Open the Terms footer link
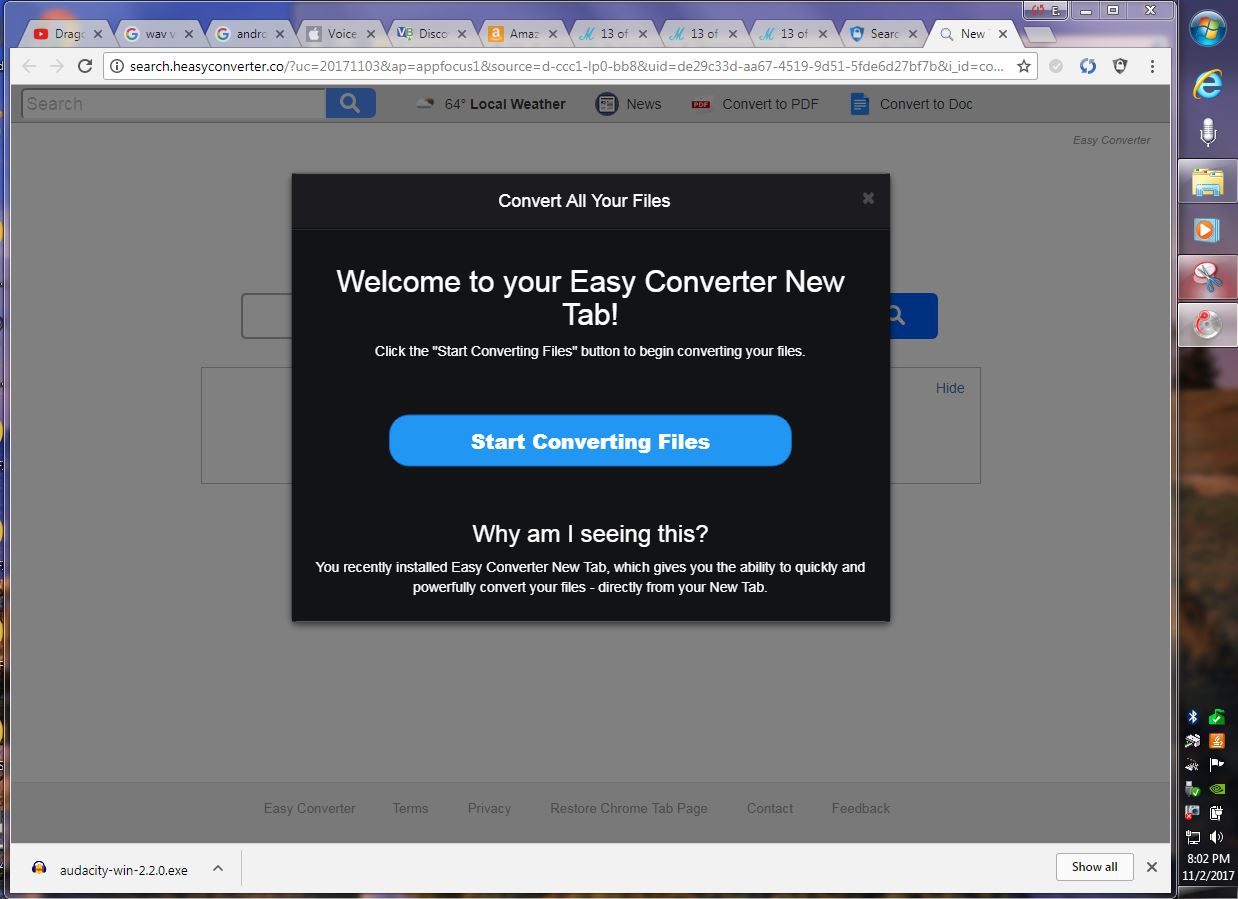 pos(410,808)
